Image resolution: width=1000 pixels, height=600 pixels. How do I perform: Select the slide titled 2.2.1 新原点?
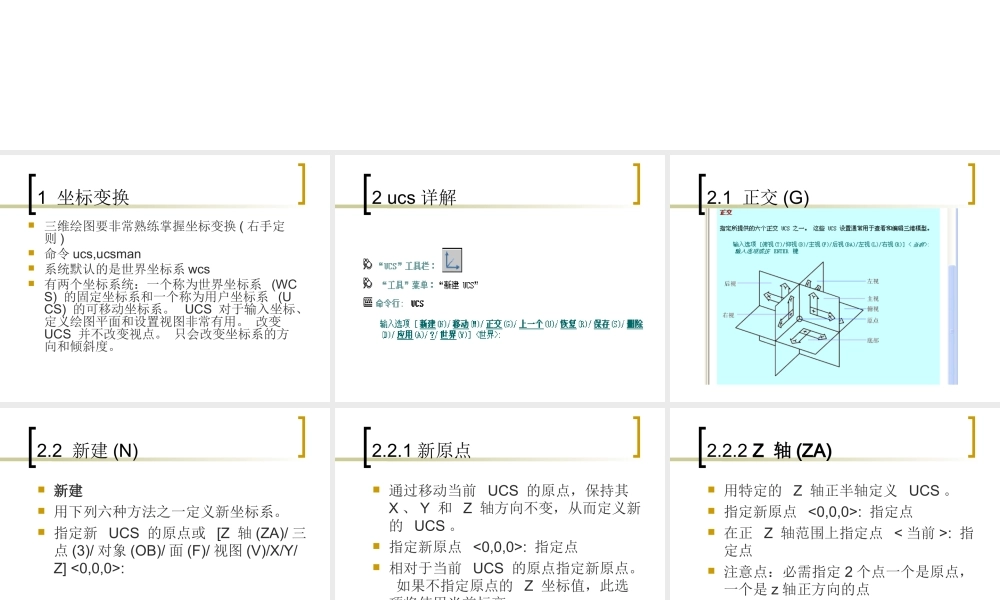coord(499,504)
